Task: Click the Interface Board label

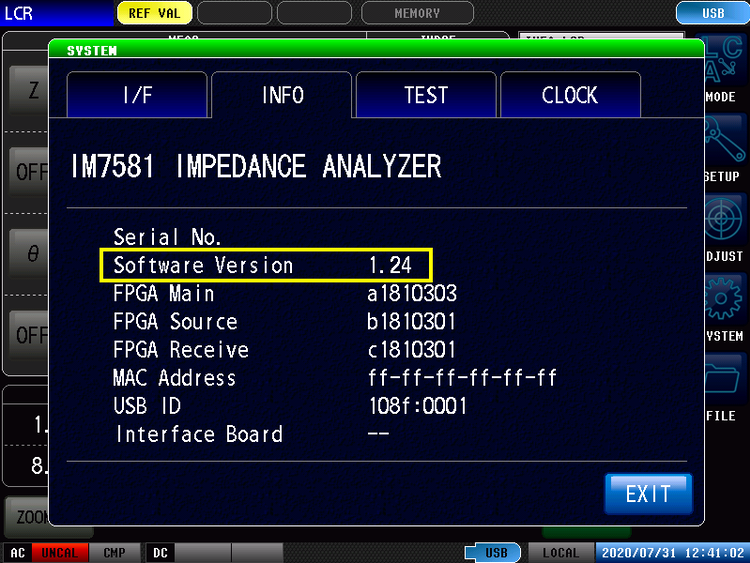Action: 199,434
